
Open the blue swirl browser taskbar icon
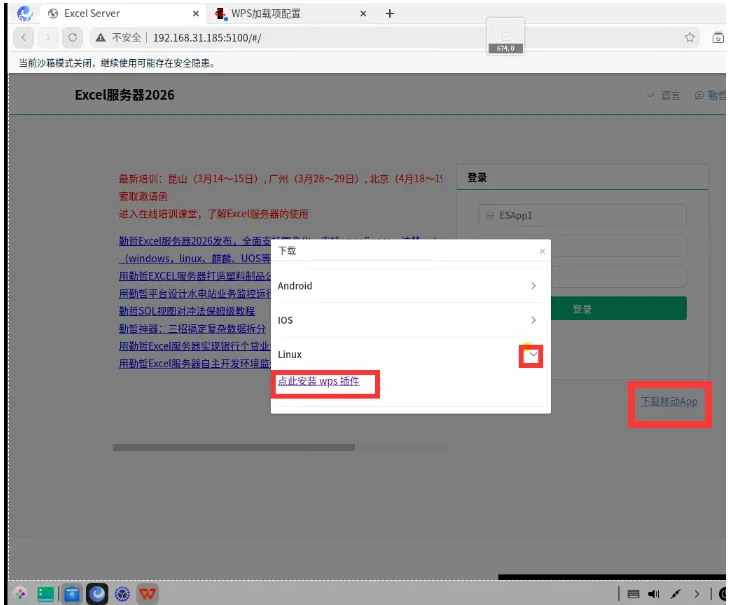coord(97,594)
